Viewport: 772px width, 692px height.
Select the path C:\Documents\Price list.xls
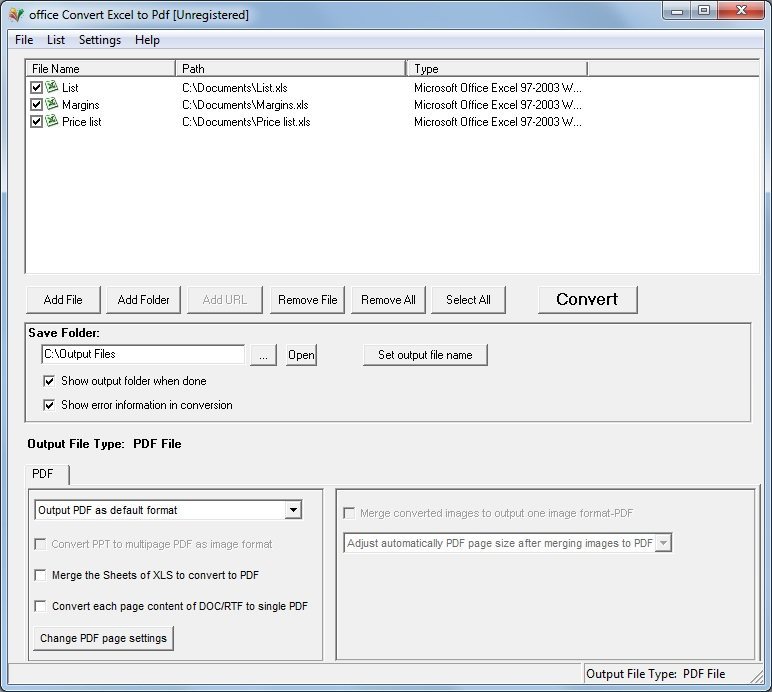point(246,122)
